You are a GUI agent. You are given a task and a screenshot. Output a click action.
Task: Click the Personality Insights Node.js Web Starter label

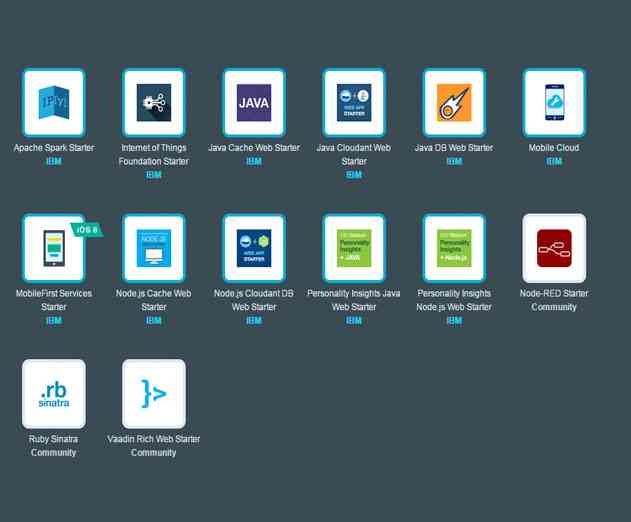pos(454,300)
